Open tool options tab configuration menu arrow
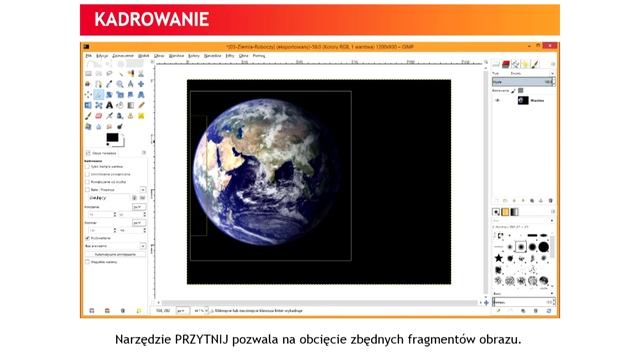 [x=144, y=153]
